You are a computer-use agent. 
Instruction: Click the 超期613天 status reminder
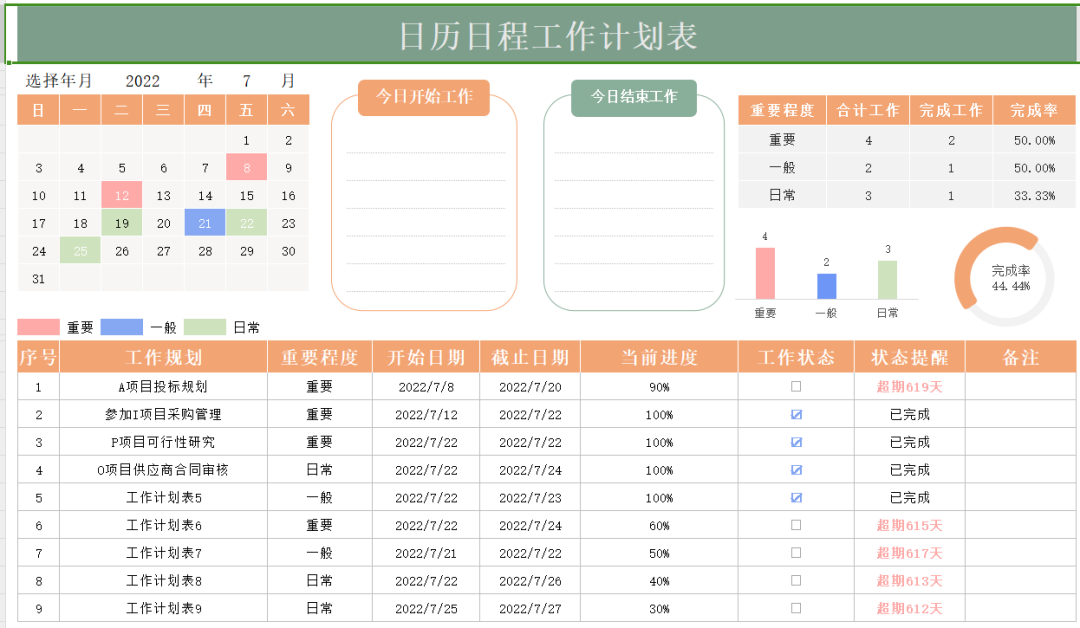click(909, 580)
